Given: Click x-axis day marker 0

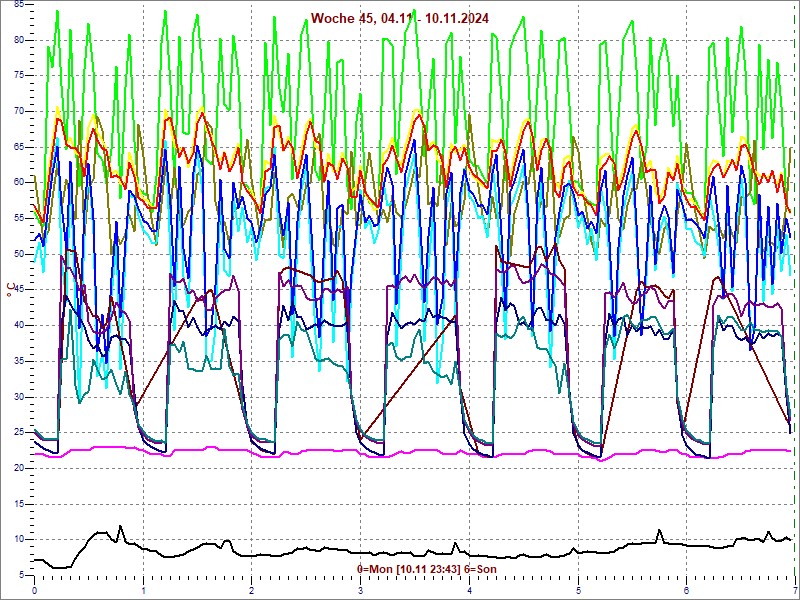Looking at the screenshot, I should coord(35,591).
